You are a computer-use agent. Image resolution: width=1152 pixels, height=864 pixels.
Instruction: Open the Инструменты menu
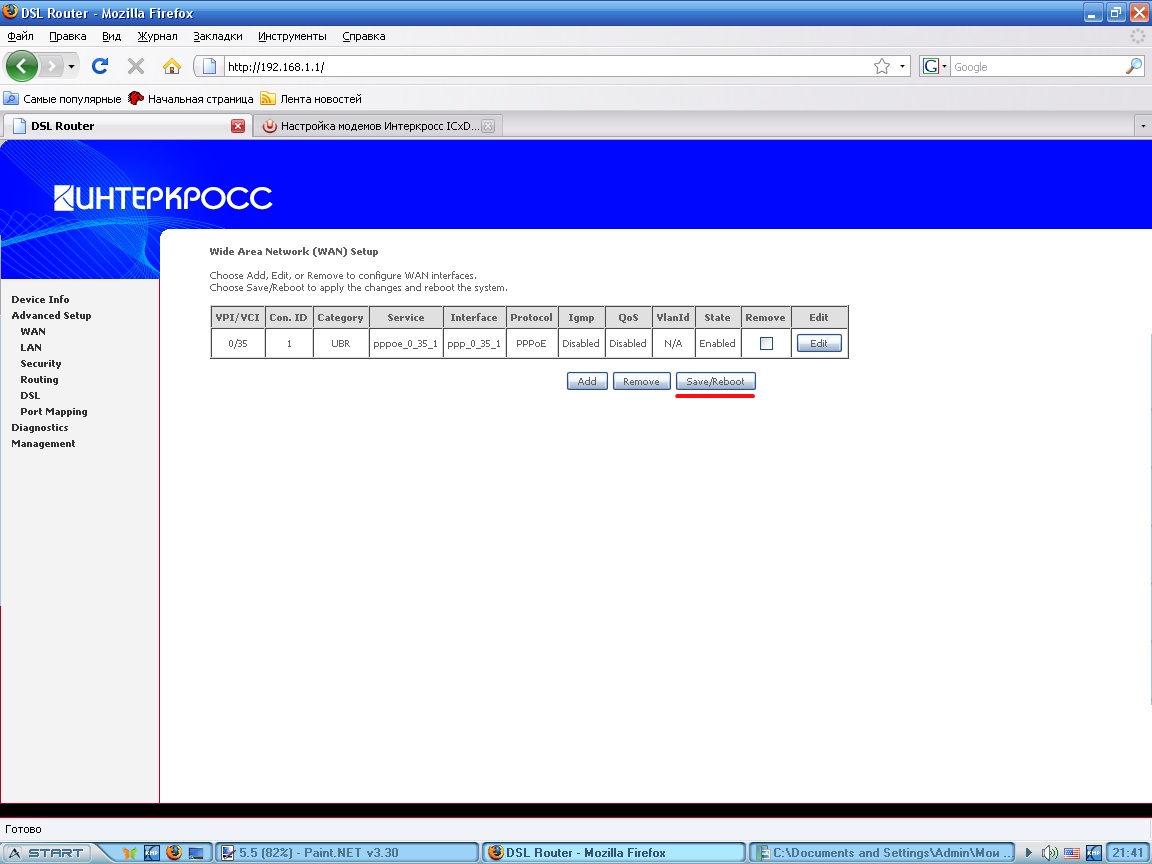pyautogui.click(x=292, y=36)
